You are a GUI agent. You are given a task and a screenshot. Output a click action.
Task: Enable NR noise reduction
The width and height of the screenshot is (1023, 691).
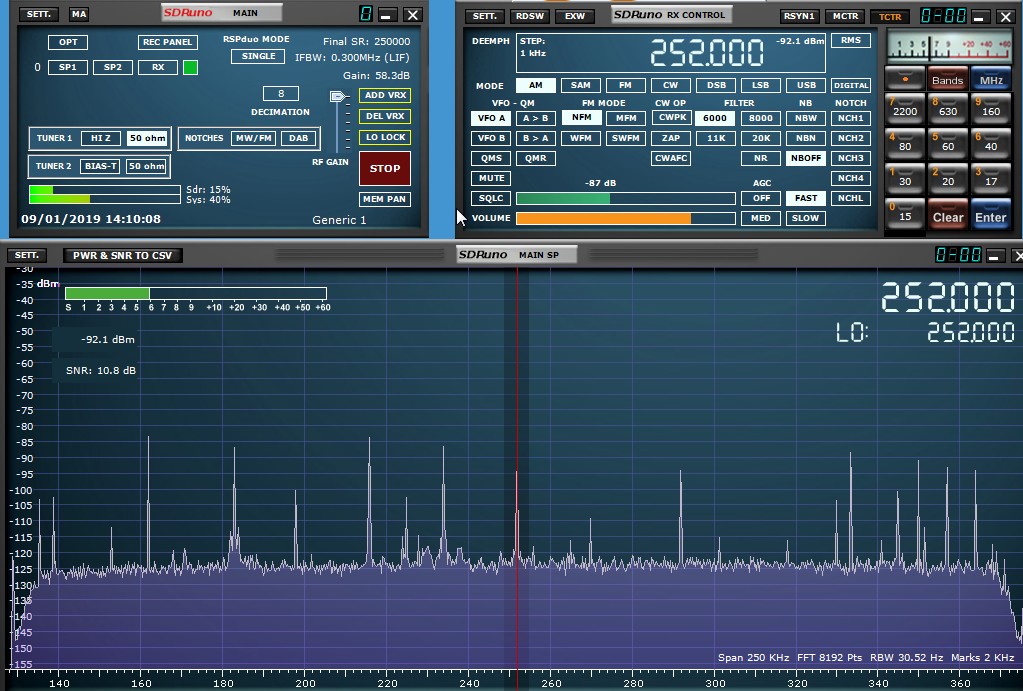coord(761,158)
